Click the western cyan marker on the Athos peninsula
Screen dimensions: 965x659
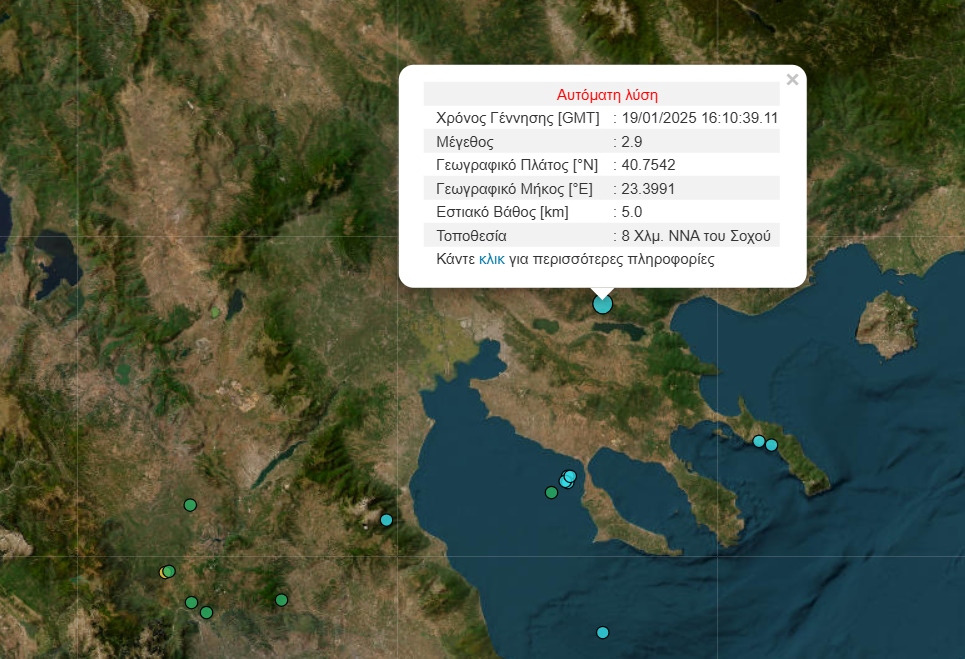(759, 441)
